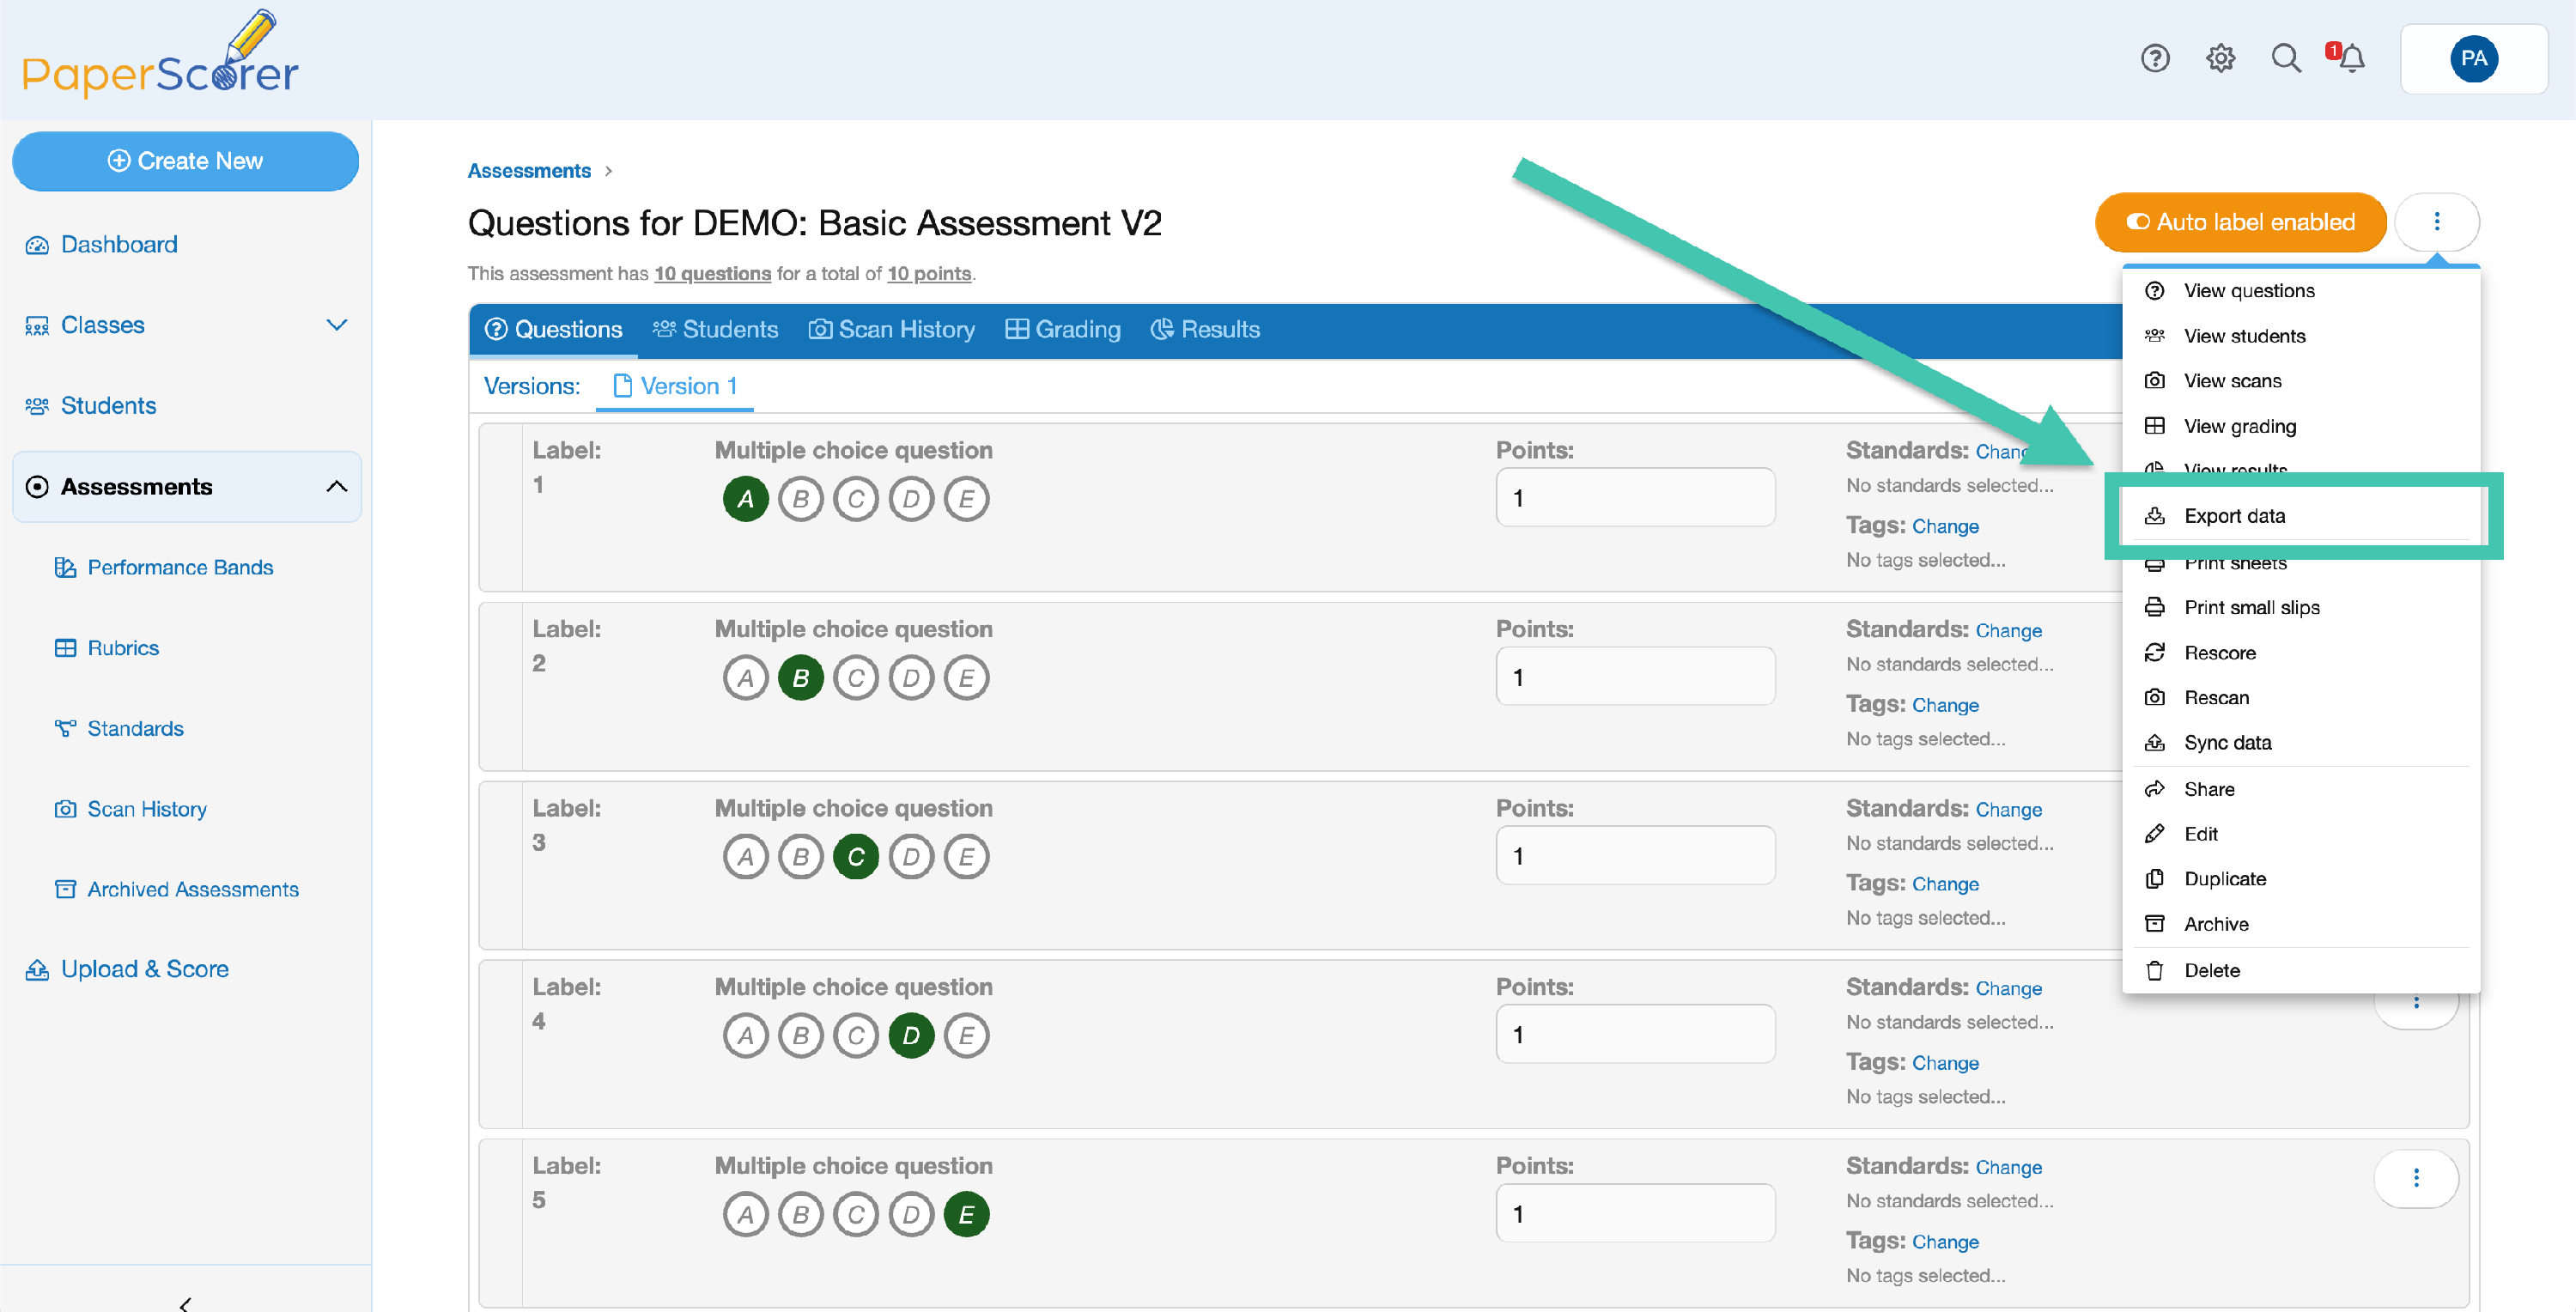Click the Rescore refresh icon in menu

pyautogui.click(x=2155, y=652)
